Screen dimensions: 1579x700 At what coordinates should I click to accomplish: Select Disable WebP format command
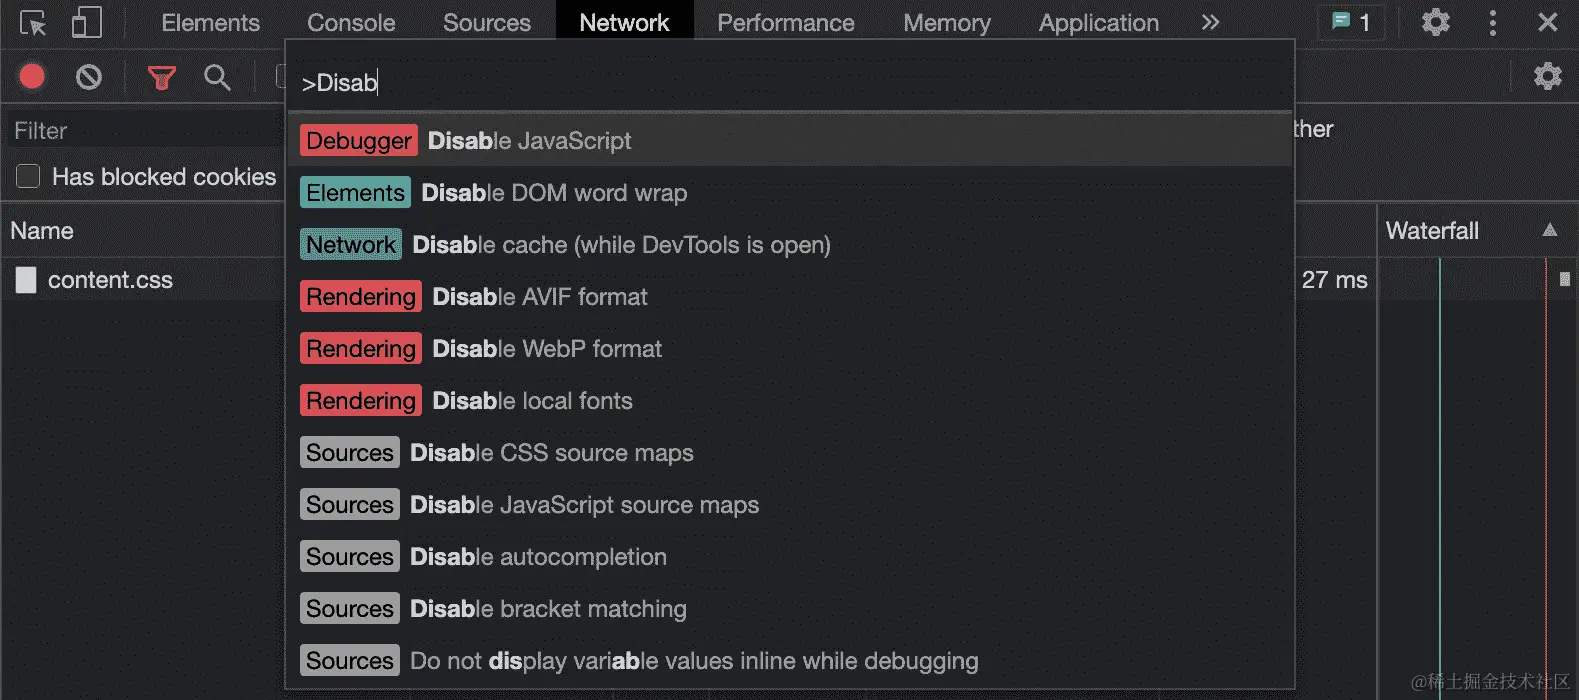(x=790, y=349)
